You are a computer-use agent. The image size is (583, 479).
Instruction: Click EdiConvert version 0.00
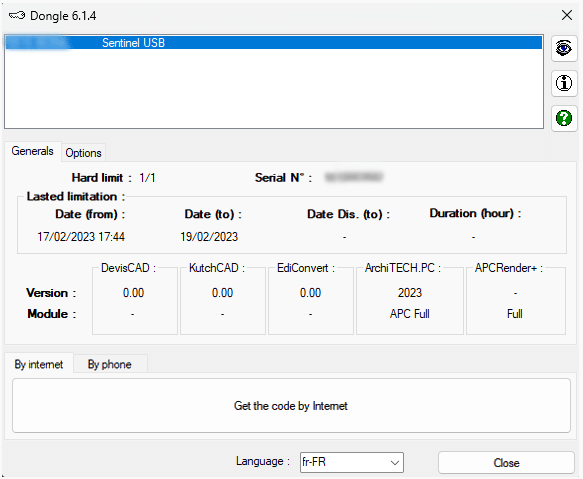coord(310,293)
